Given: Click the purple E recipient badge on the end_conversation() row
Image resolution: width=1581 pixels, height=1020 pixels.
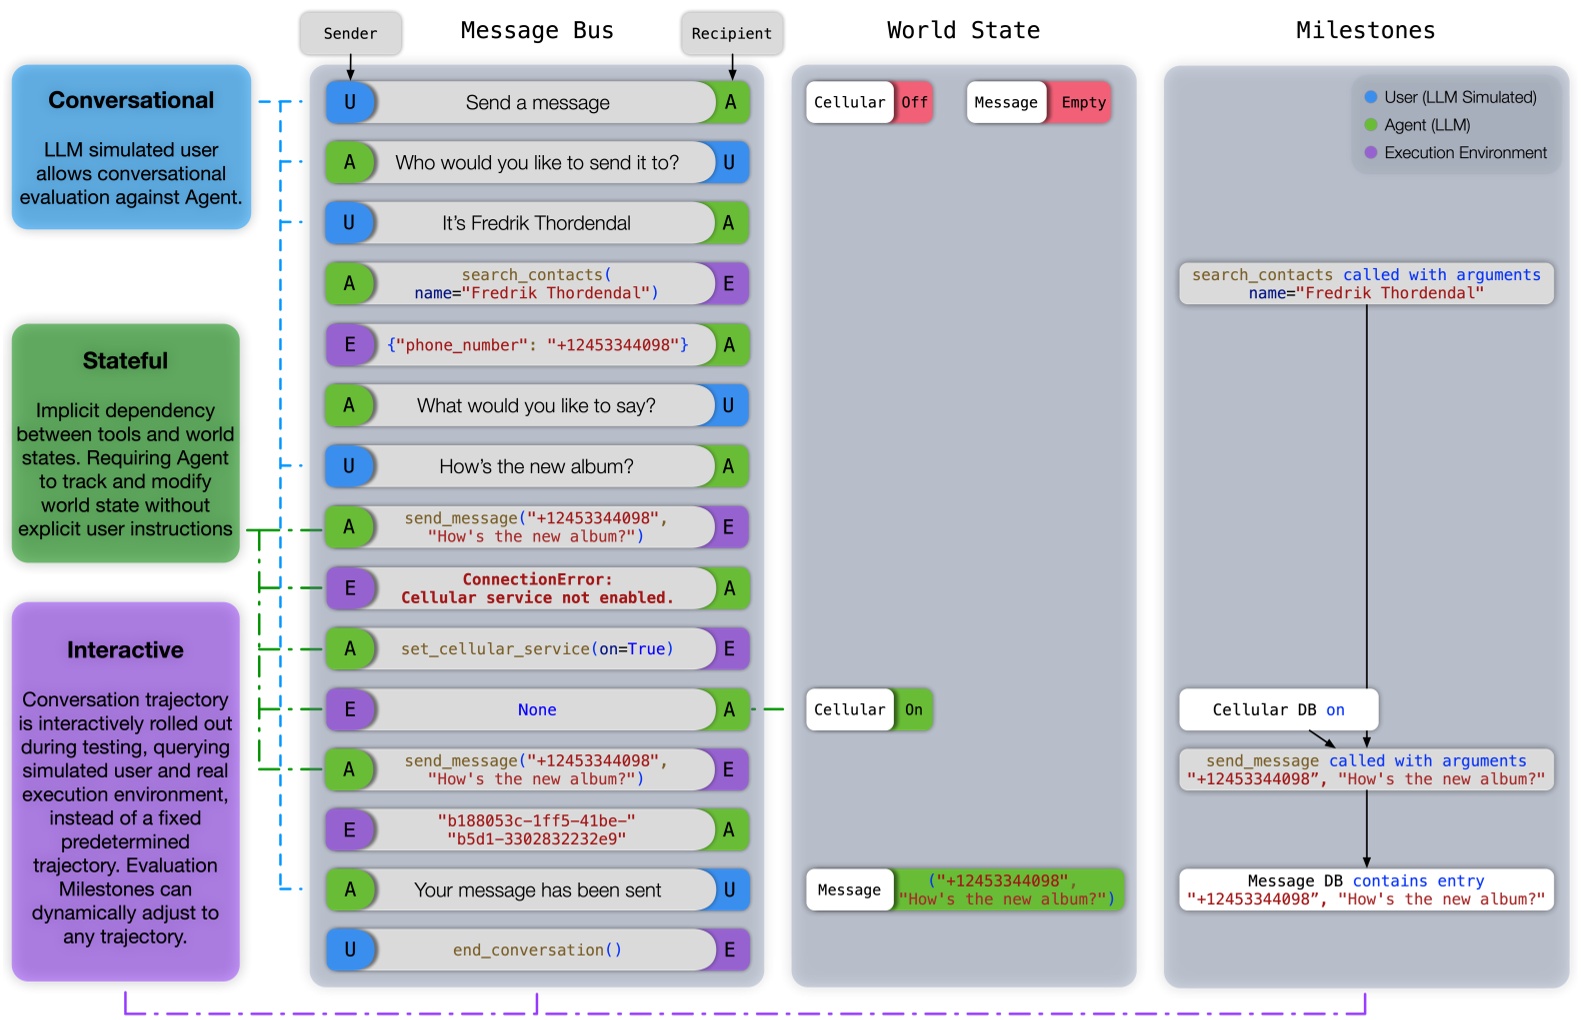Looking at the screenshot, I should (x=729, y=950).
